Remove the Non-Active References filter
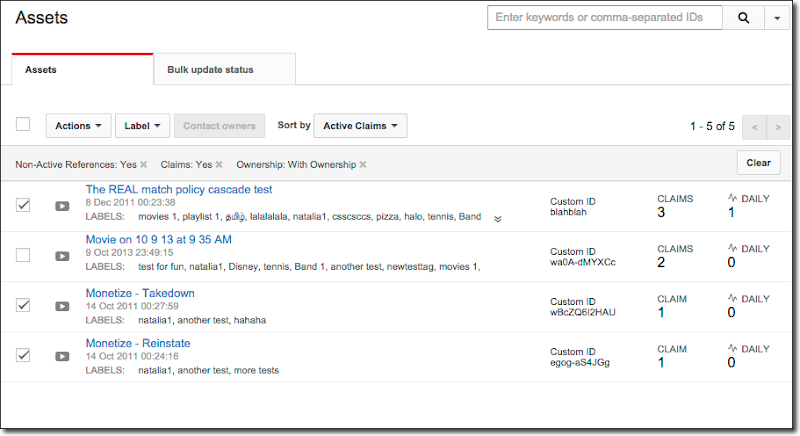The image size is (800, 436). (143, 164)
